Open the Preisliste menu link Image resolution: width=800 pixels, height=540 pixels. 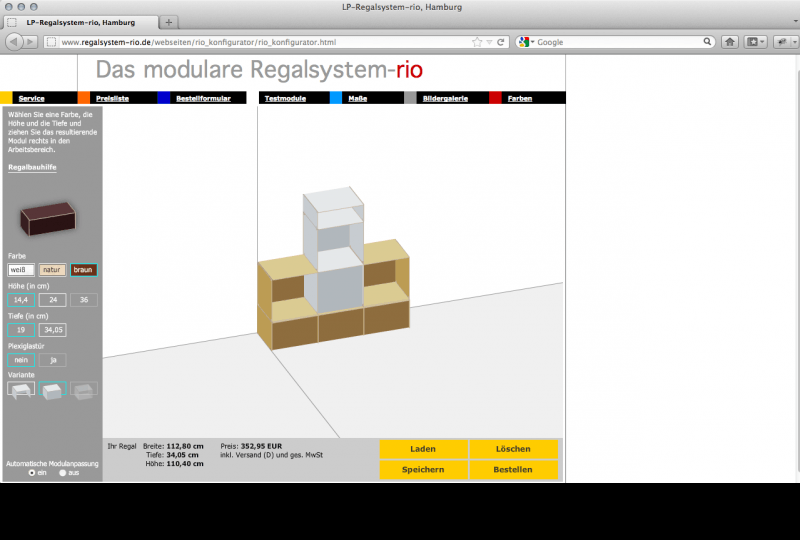tap(112, 98)
